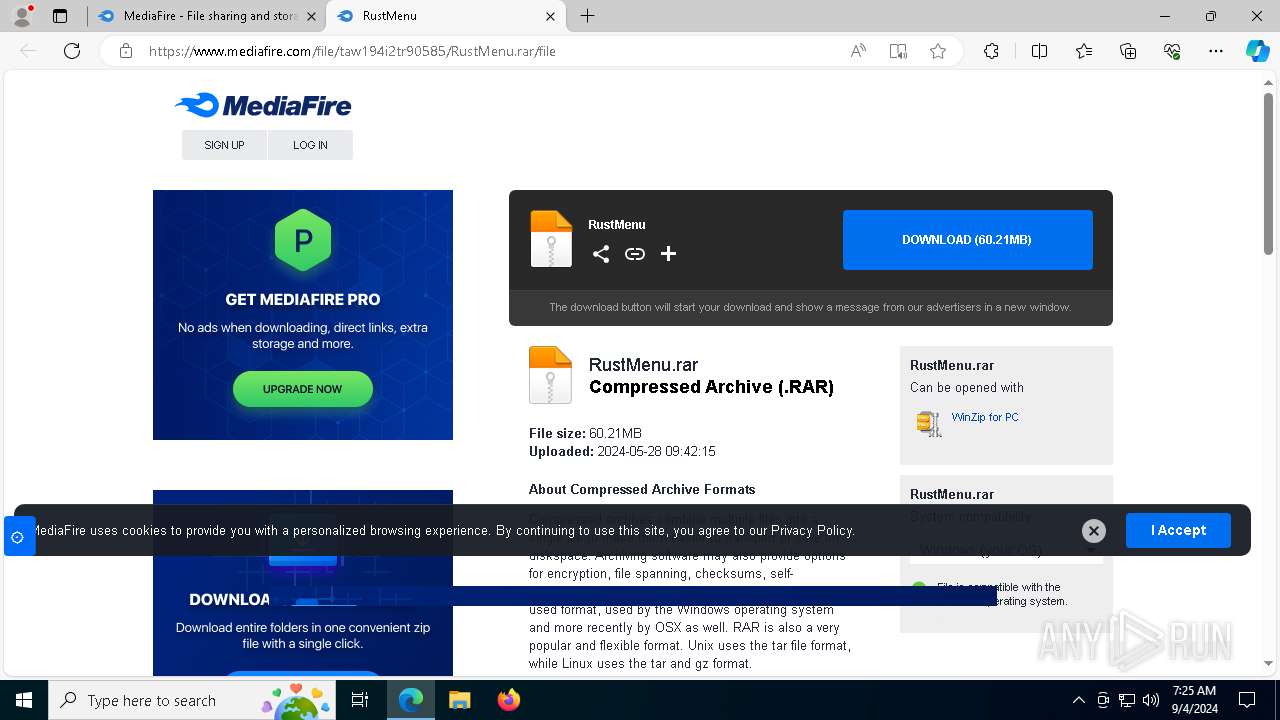Image resolution: width=1280 pixels, height=720 pixels.
Task: Open the browser profile icon
Action: [22, 16]
